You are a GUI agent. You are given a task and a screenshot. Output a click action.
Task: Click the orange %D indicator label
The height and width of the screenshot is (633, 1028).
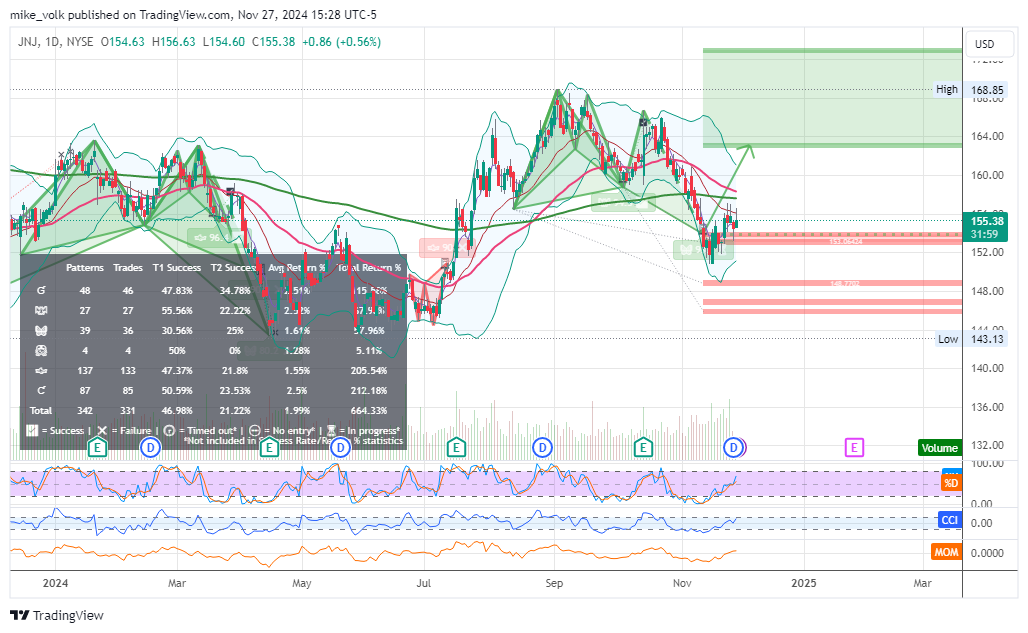[x=951, y=484]
